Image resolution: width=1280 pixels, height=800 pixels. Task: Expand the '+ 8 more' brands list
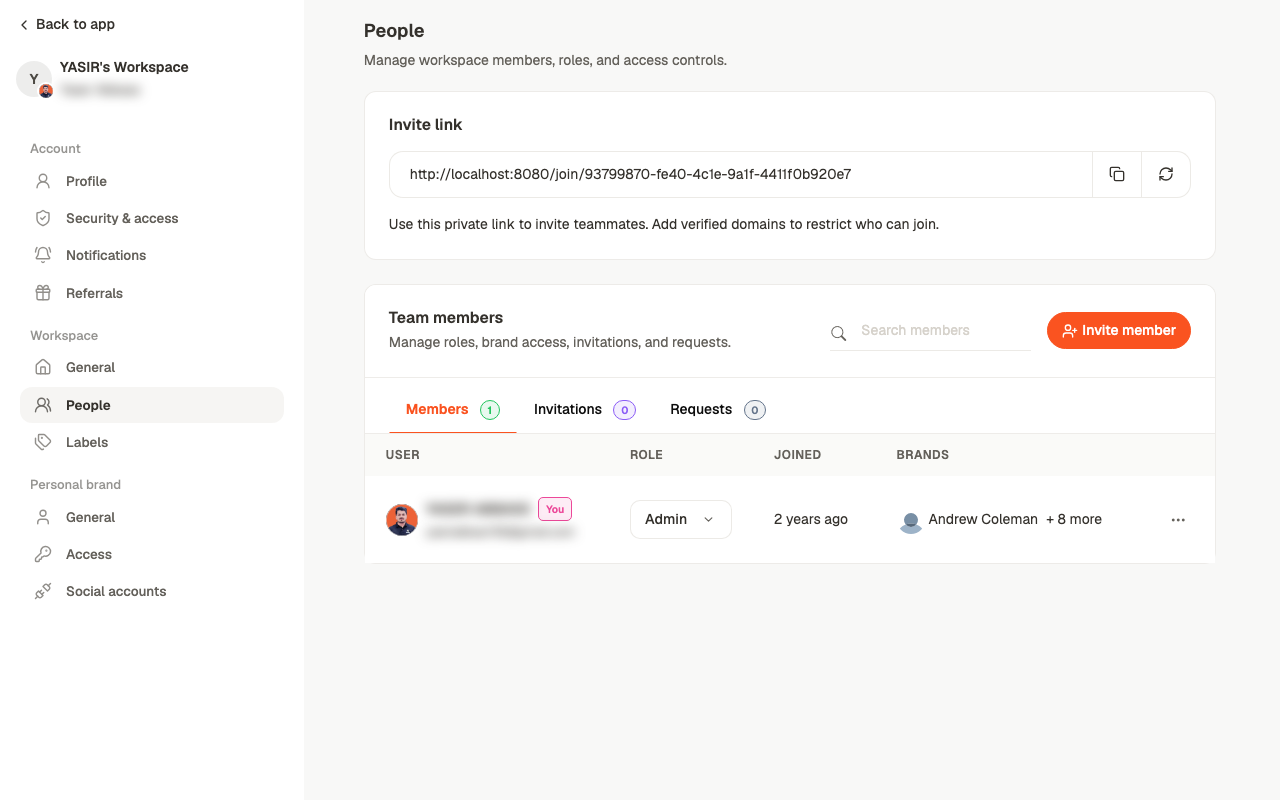(x=1074, y=519)
